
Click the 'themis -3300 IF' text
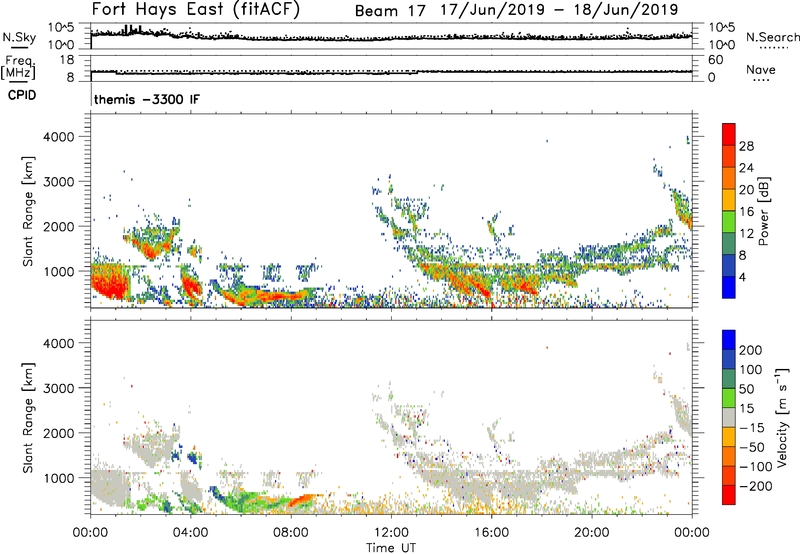click(x=147, y=99)
